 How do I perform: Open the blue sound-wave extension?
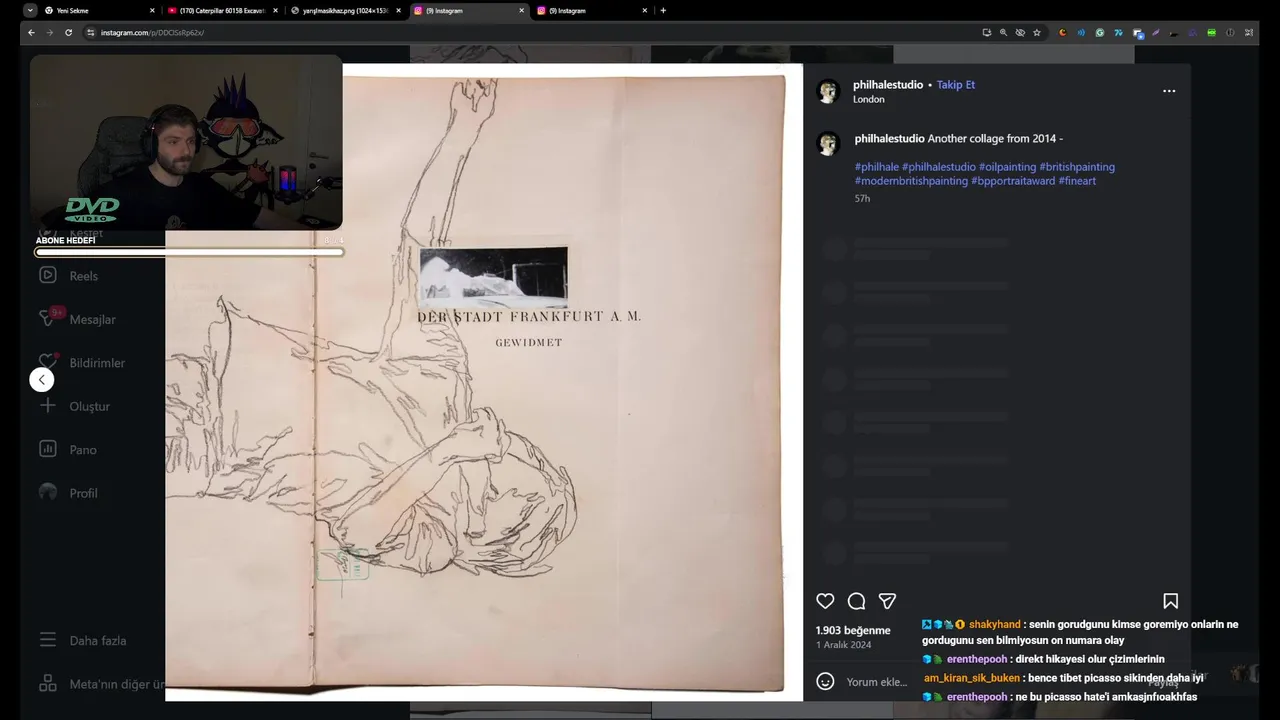click(1081, 32)
